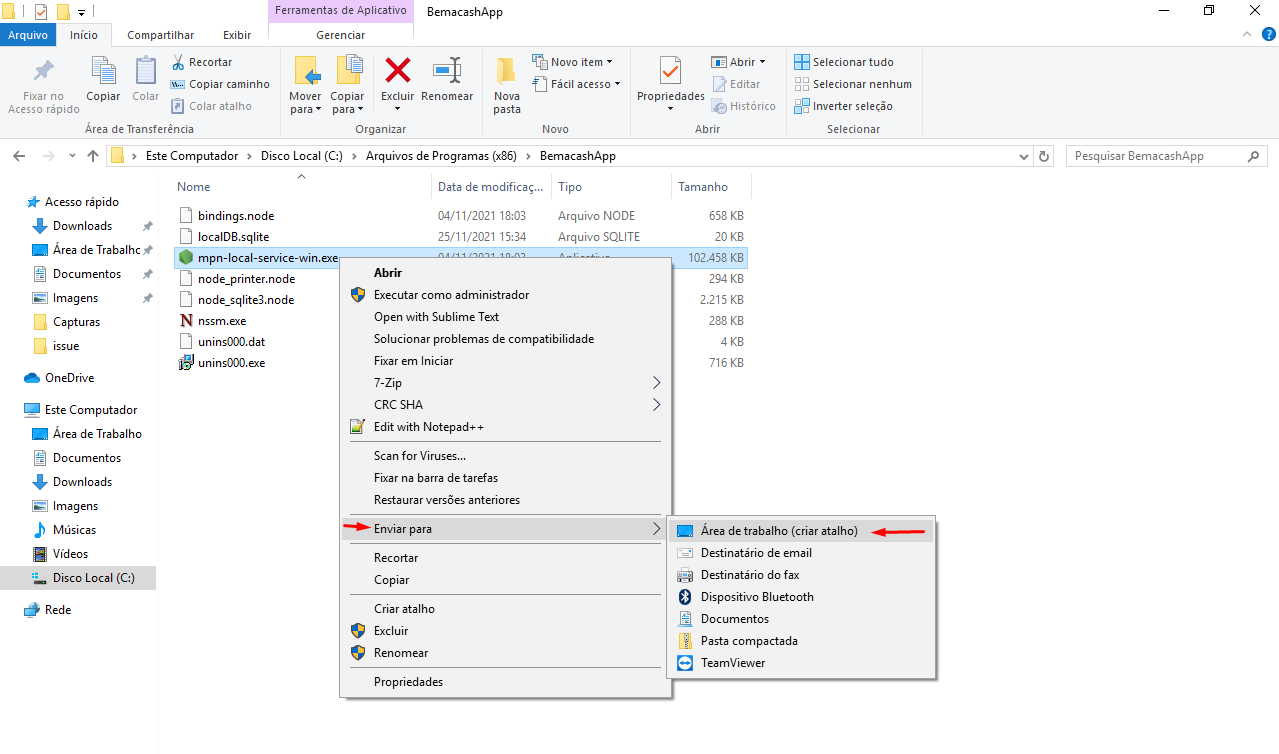Open the Abrir ribbon dropdown

738,62
